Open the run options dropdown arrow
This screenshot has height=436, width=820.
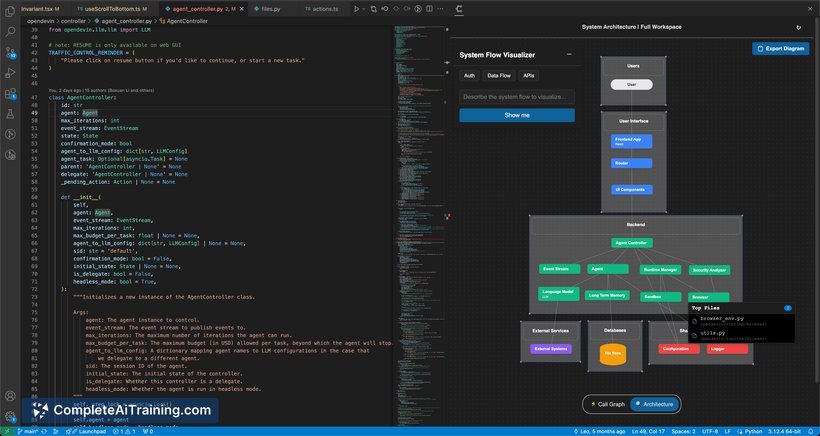(x=364, y=9)
